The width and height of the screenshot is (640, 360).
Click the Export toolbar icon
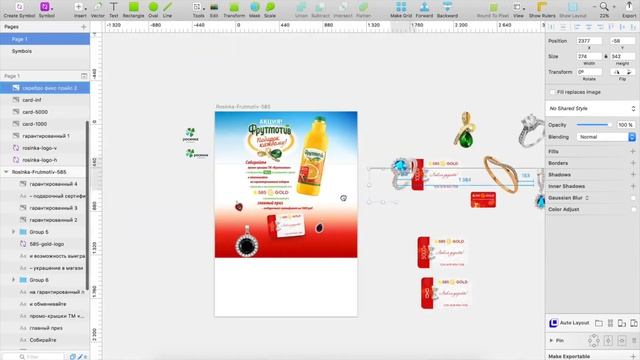coord(629,7)
